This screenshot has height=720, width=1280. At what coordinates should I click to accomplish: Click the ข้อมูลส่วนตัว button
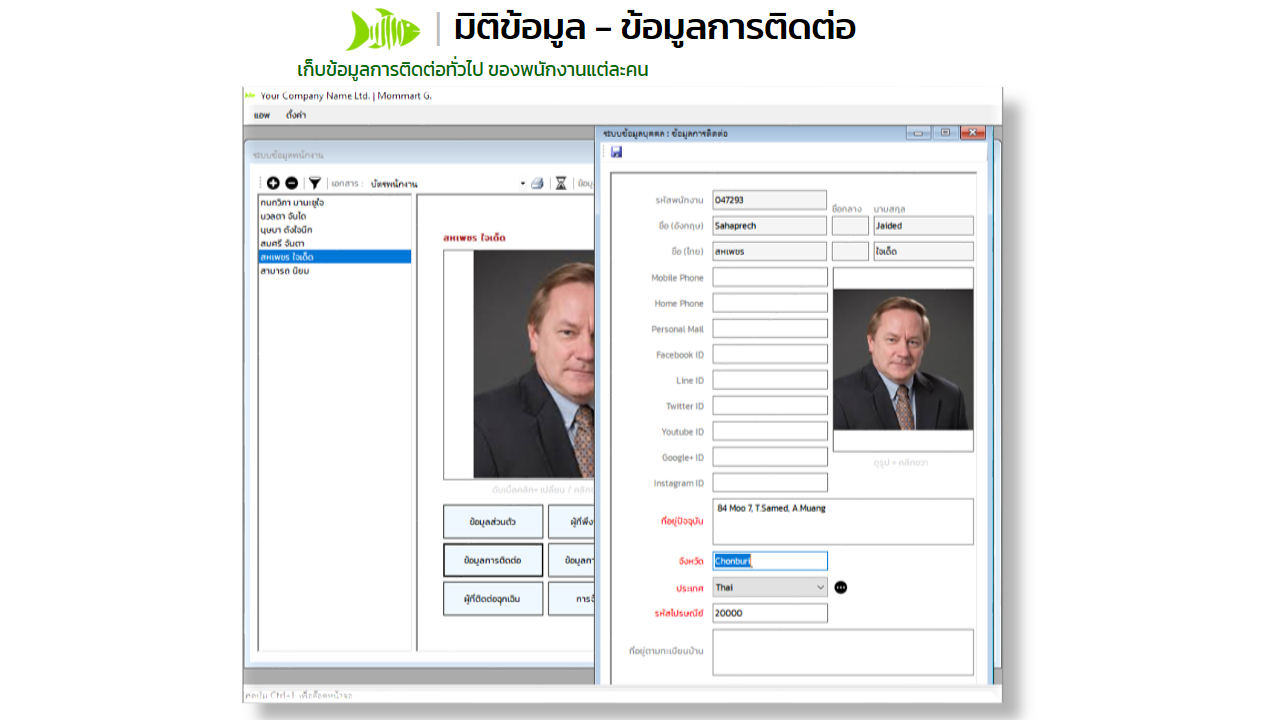pos(493,522)
